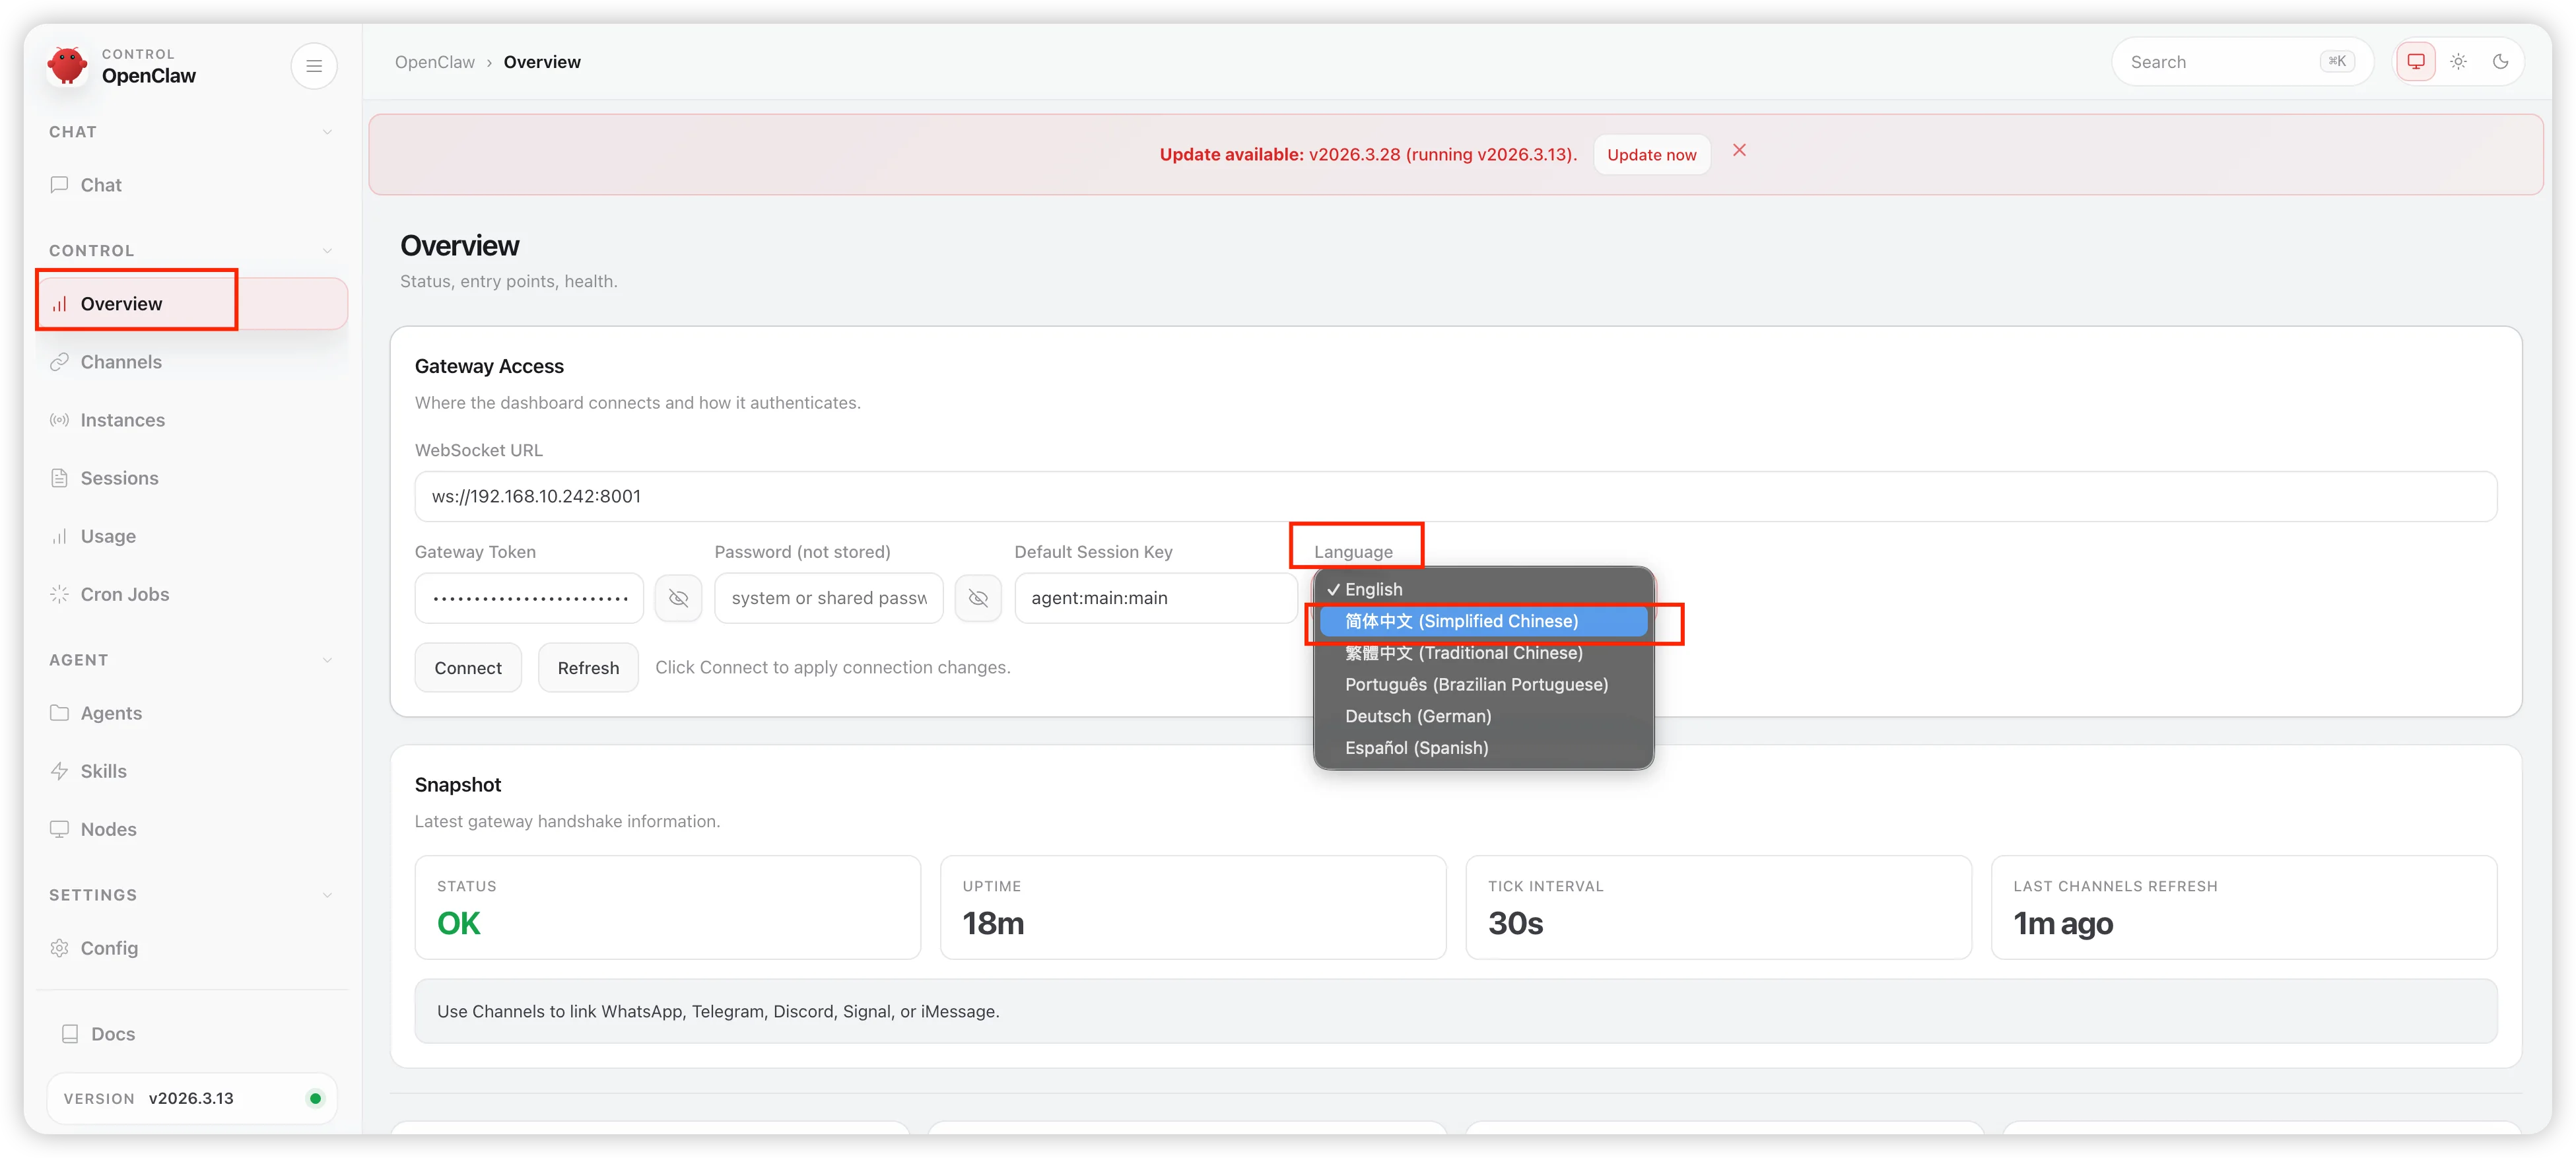The width and height of the screenshot is (2576, 1158).
Task: Select Español (Spanish) language option
Action: [x=1484, y=748]
